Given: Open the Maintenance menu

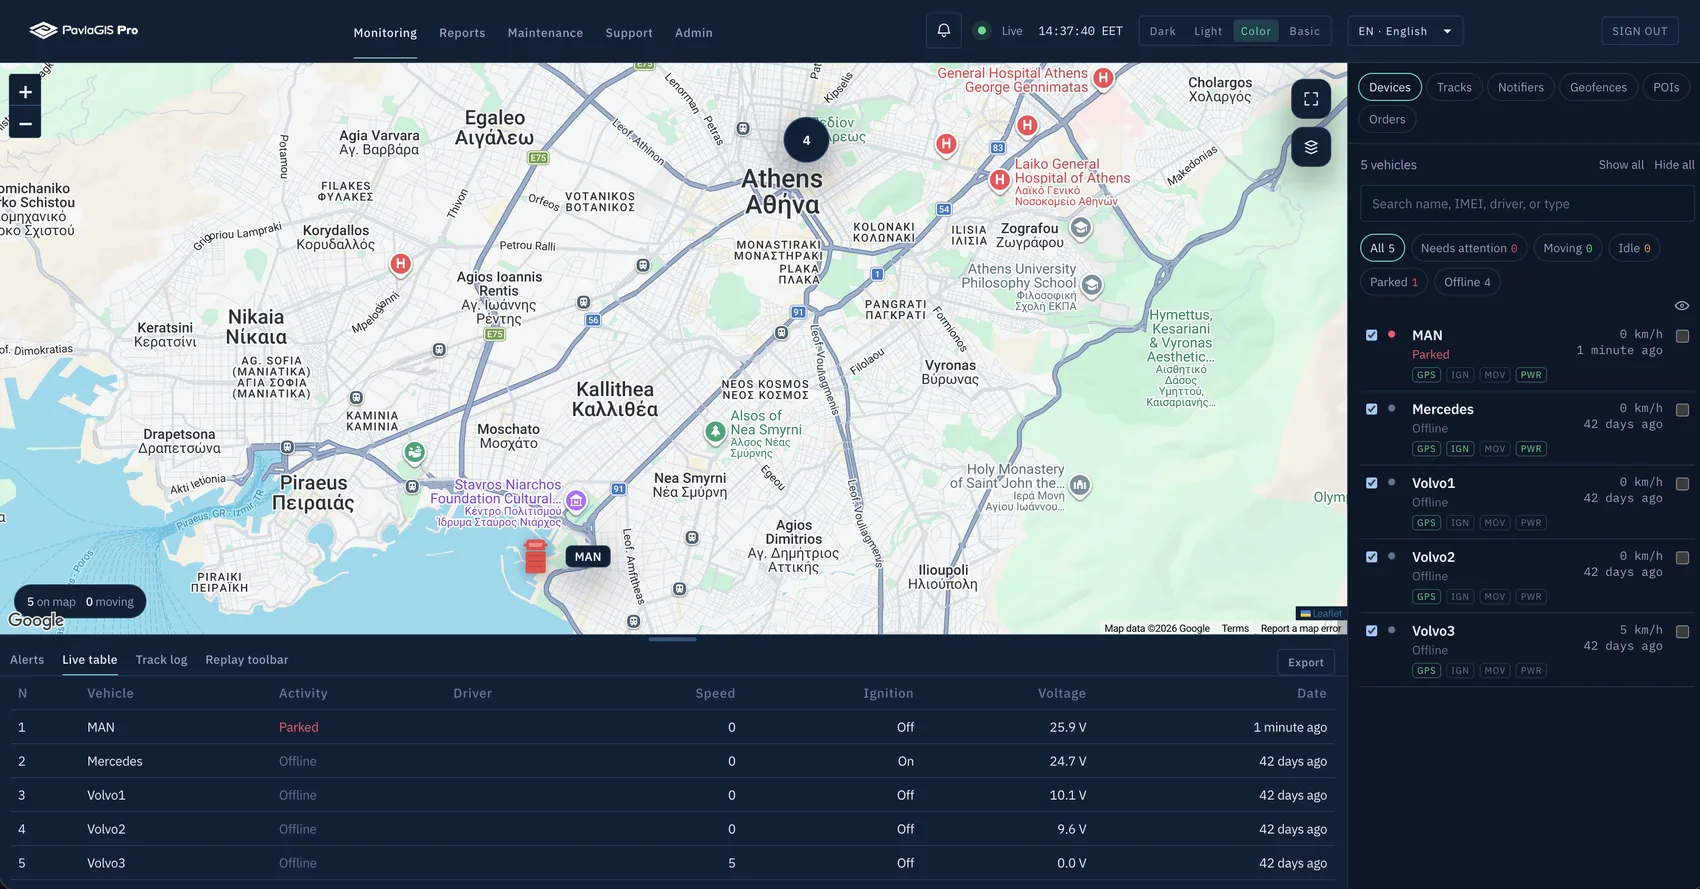Looking at the screenshot, I should click(545, 33).
